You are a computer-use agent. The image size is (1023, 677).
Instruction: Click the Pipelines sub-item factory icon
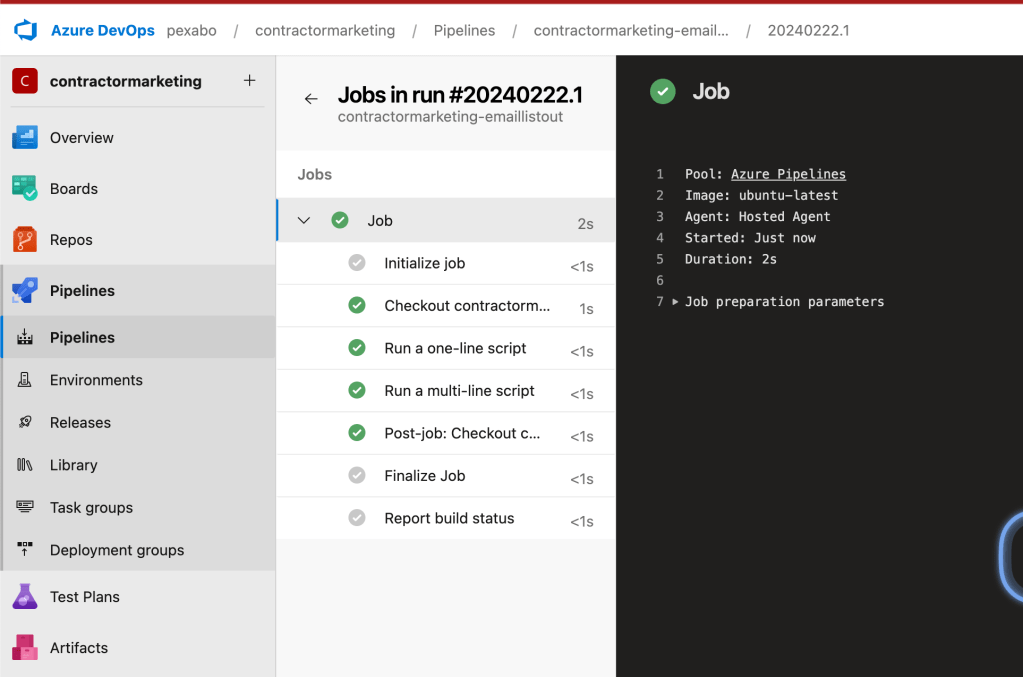point(25,337)
